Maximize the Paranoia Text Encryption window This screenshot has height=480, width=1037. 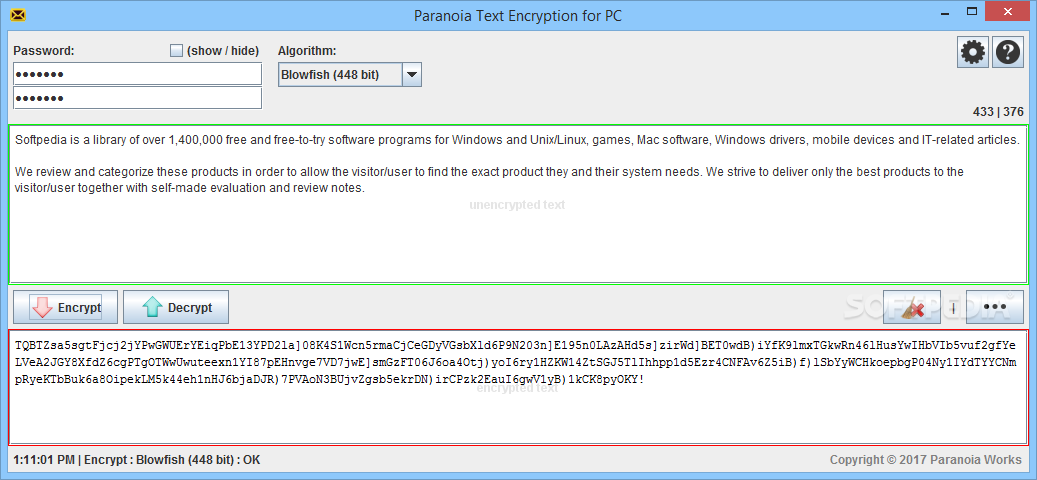coord(972,11)
